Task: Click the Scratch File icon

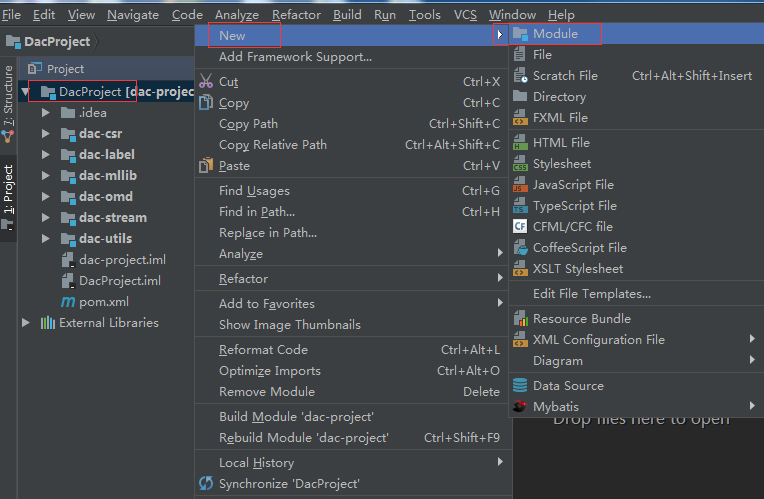Action: [520, 76]
